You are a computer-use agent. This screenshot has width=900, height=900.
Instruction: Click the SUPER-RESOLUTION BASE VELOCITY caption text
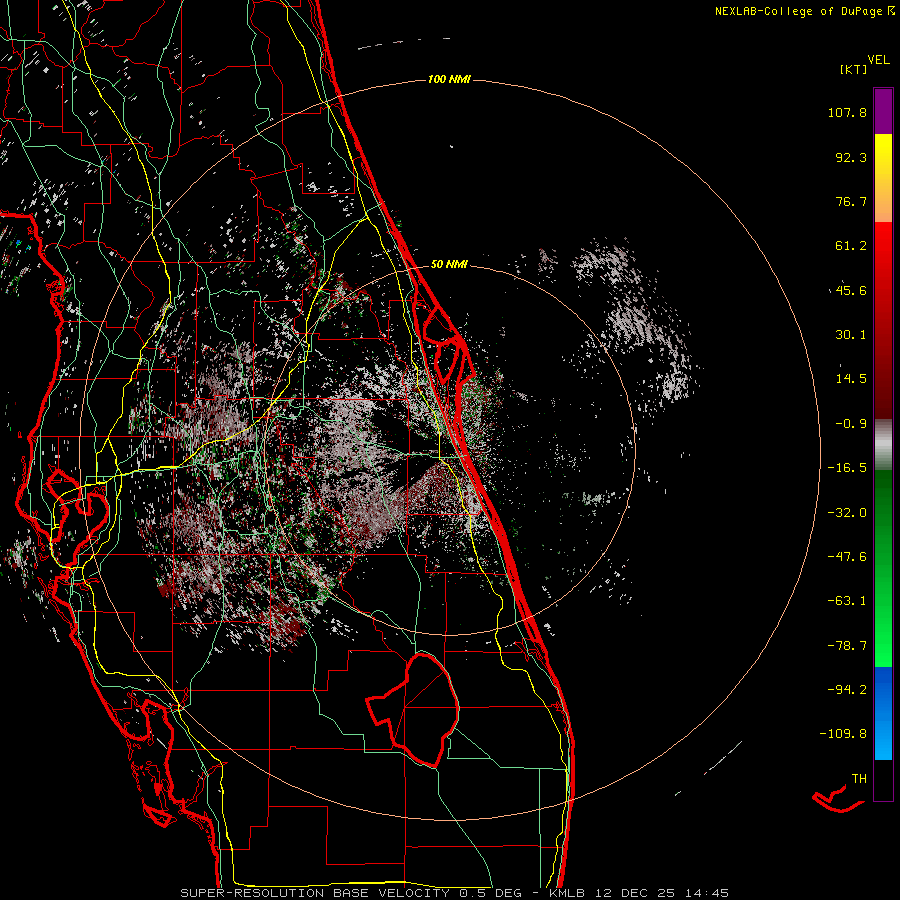[x=316, y=893]
